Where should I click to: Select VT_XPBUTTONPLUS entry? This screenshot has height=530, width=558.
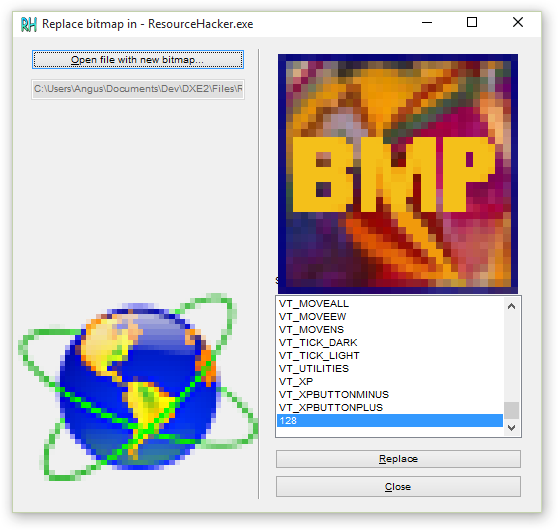[x=390, y=408]
